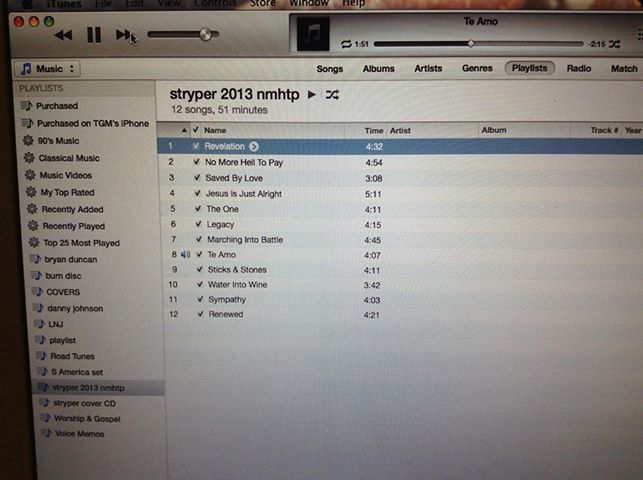Skip back to the previous track
Screen dimensions: 643x480
pos(63,35)
